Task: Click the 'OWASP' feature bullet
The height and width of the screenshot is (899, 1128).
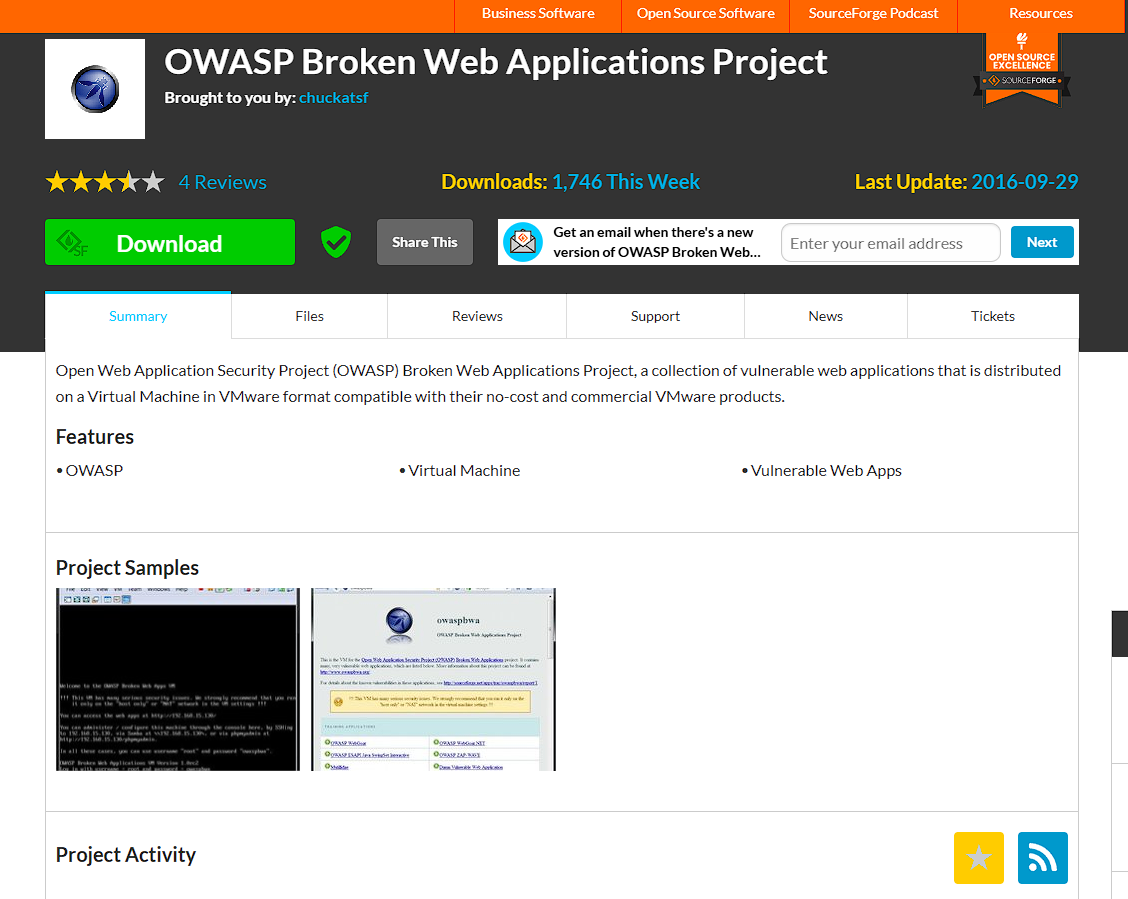Action: click(x=94, y=470)
